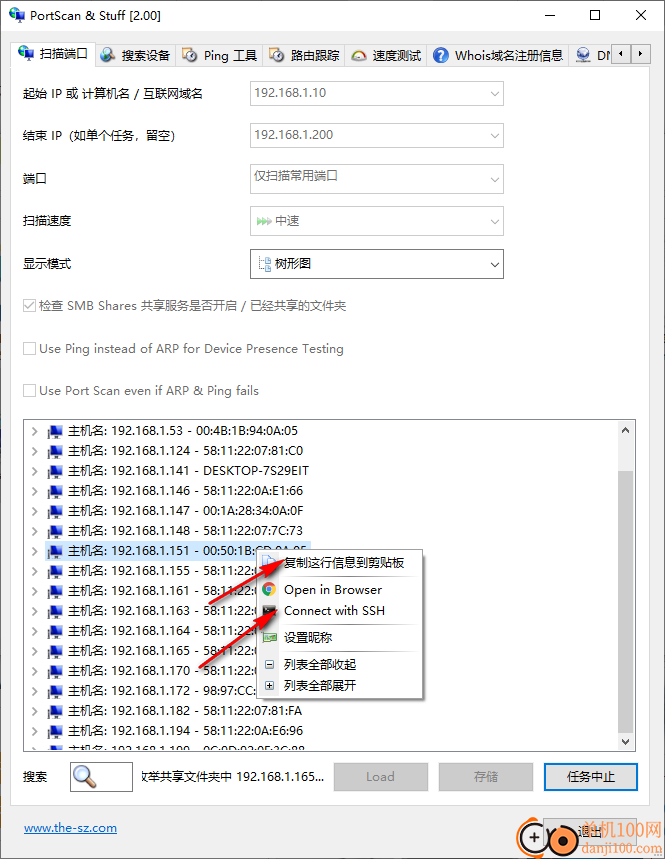Choose Connect with SSH from context menu
This screenshot has height=859, width=665.
click(340, 611)
